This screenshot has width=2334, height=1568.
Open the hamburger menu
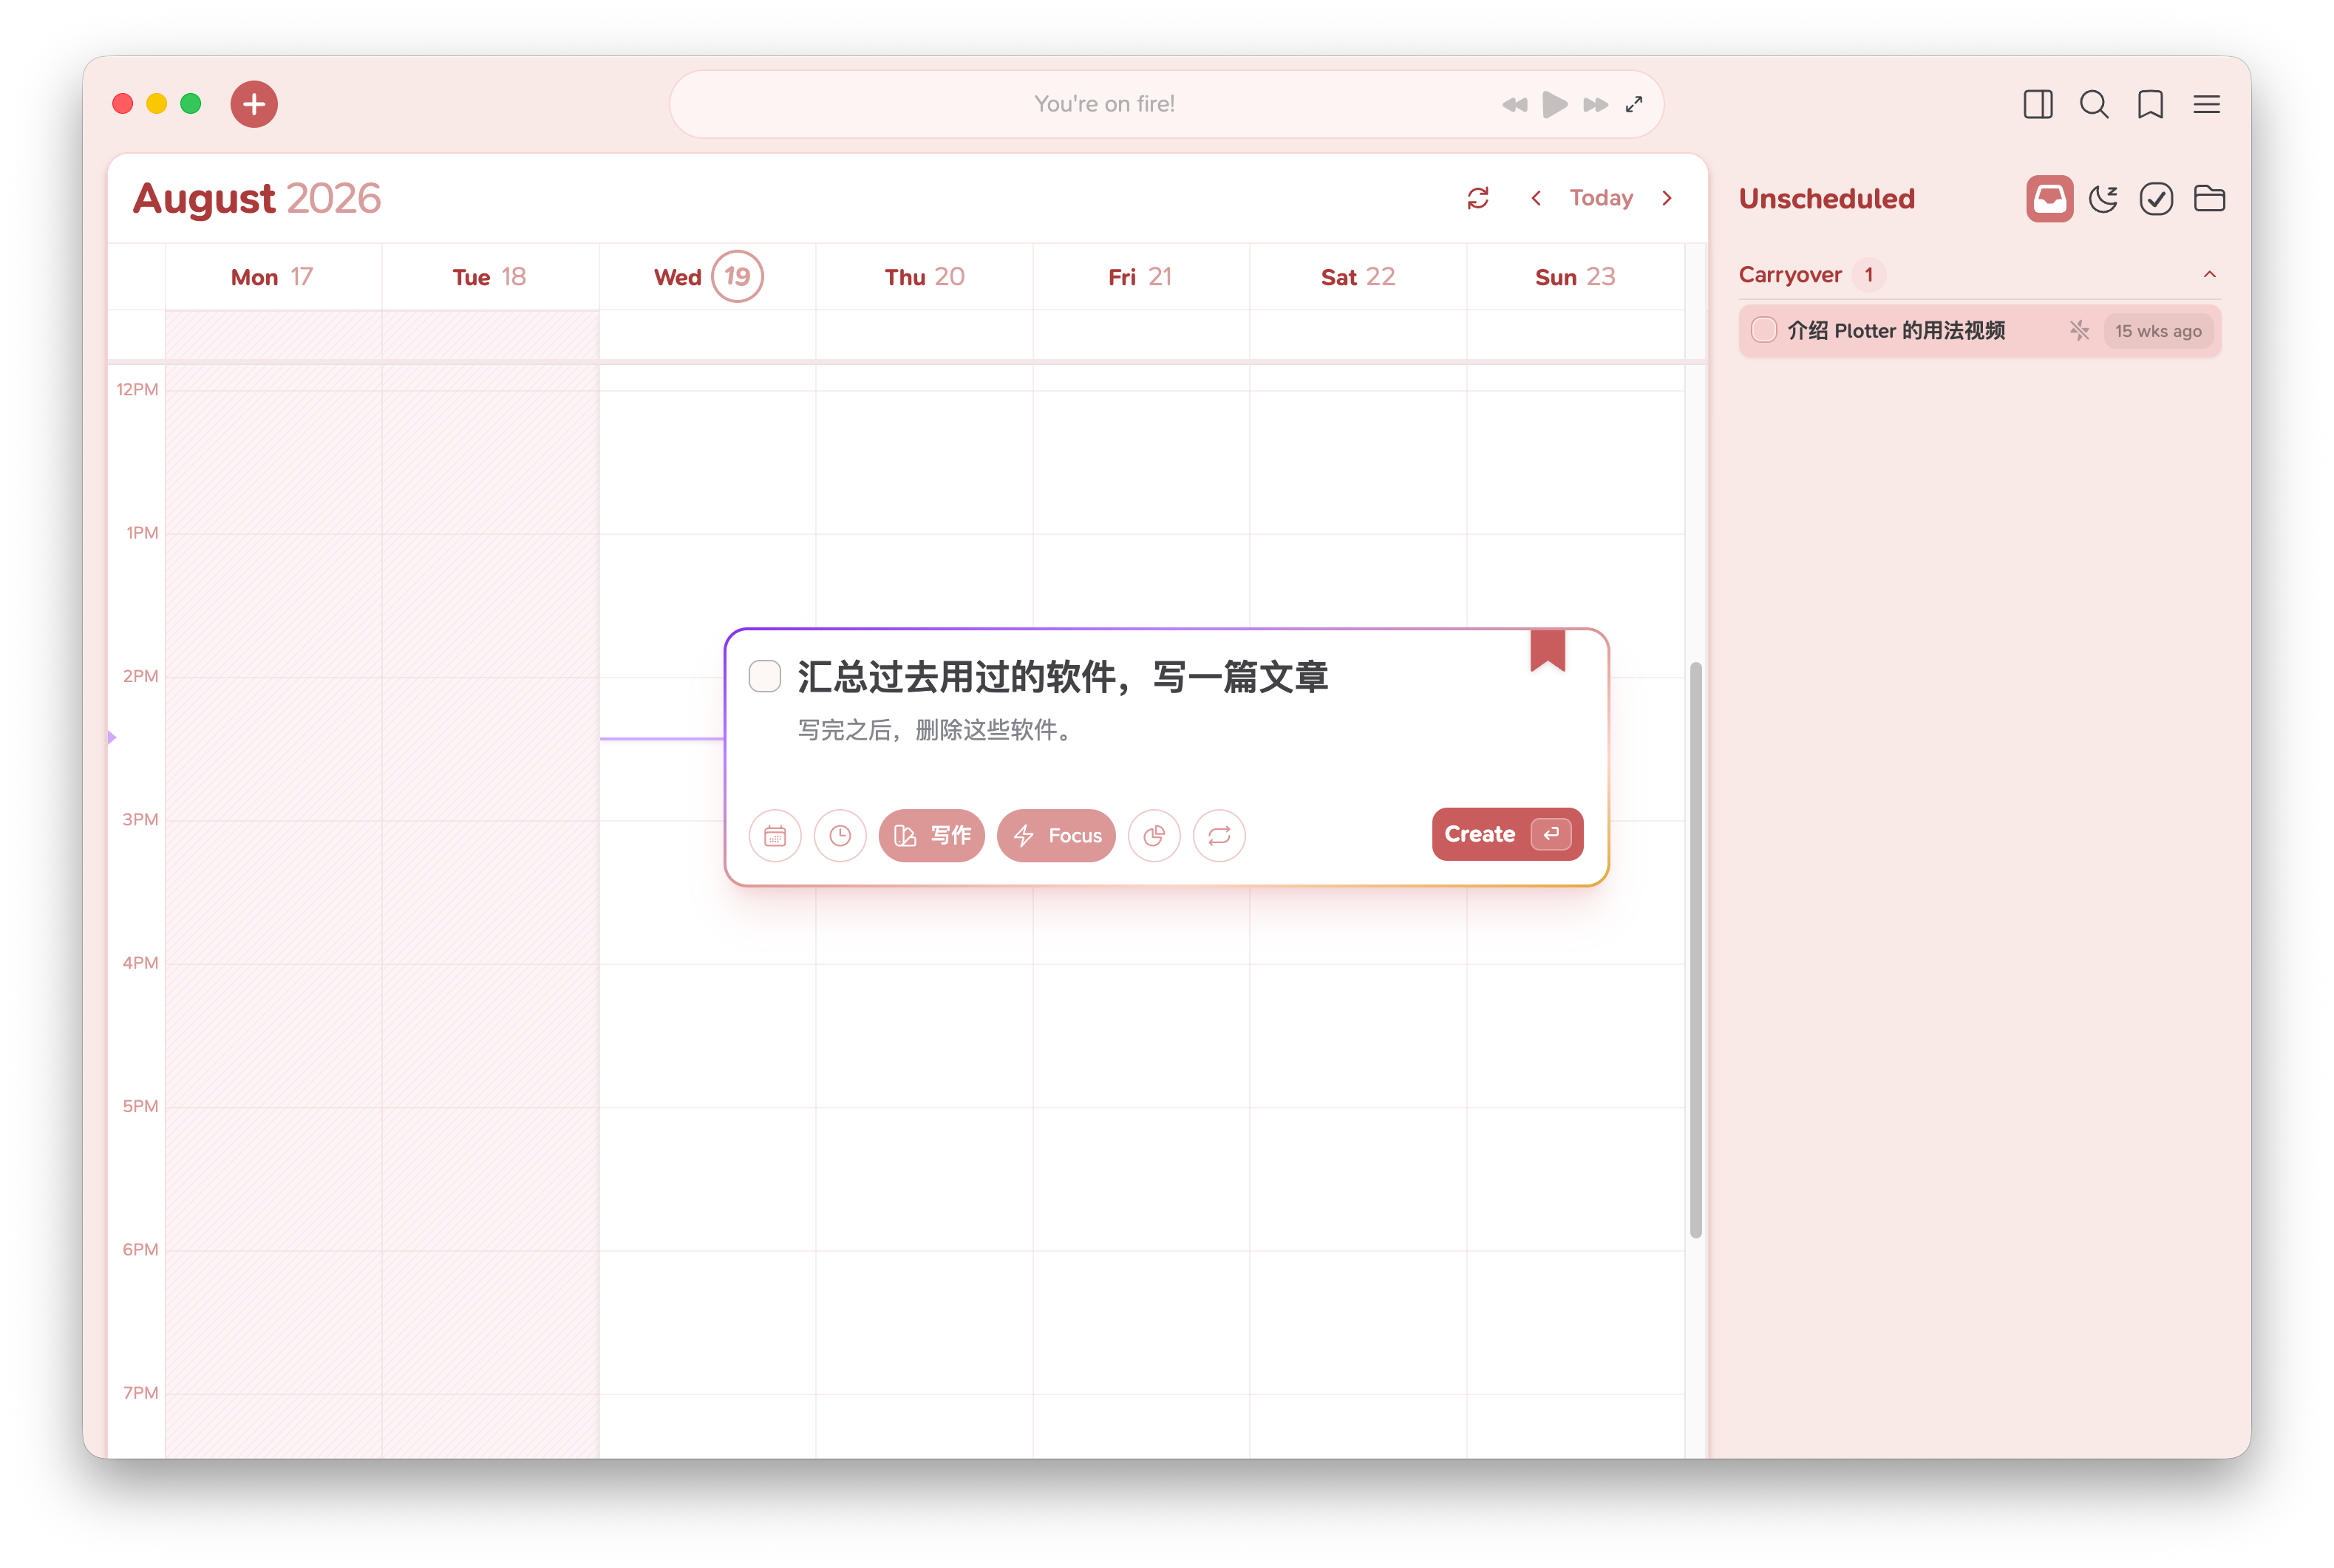tap(2206, 104)
